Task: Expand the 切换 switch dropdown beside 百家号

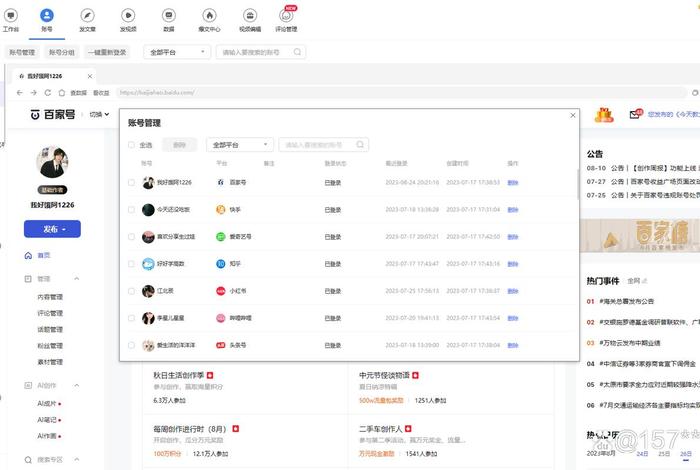Action: 99,114
